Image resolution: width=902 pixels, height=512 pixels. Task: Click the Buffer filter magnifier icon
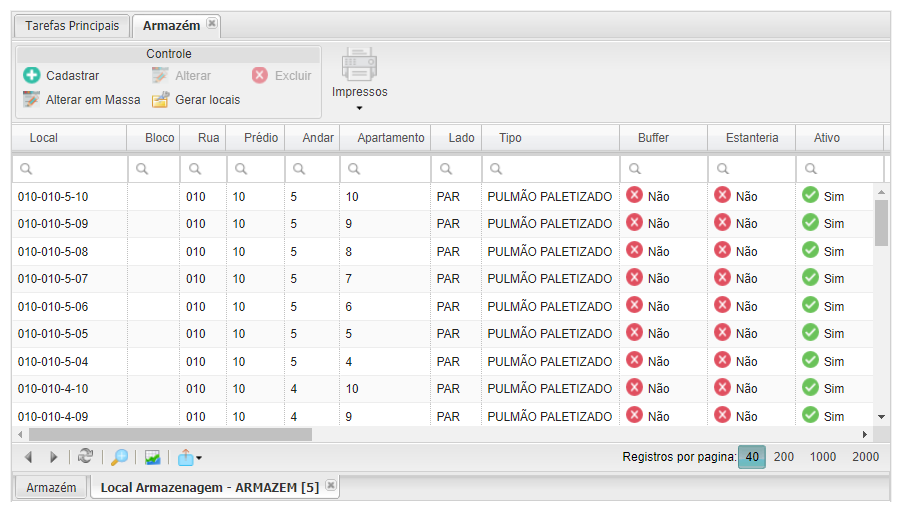(635, 169)
